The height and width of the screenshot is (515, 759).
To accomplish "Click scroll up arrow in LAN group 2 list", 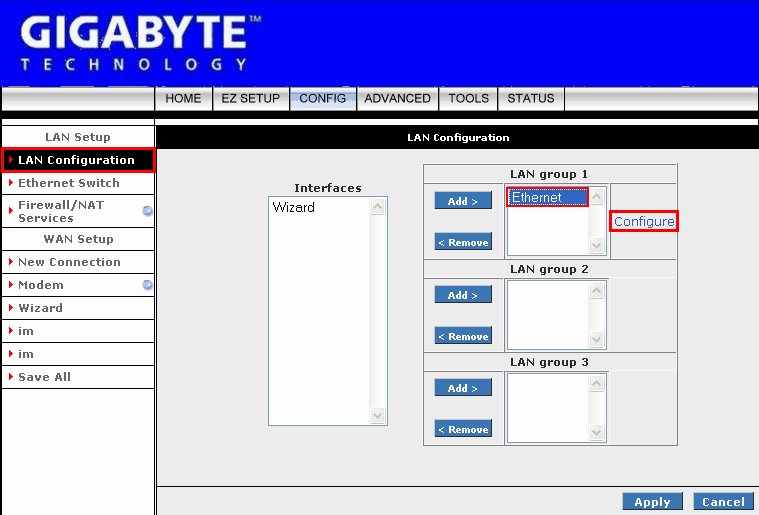I will pyautogui.click(x=597, y=290).
